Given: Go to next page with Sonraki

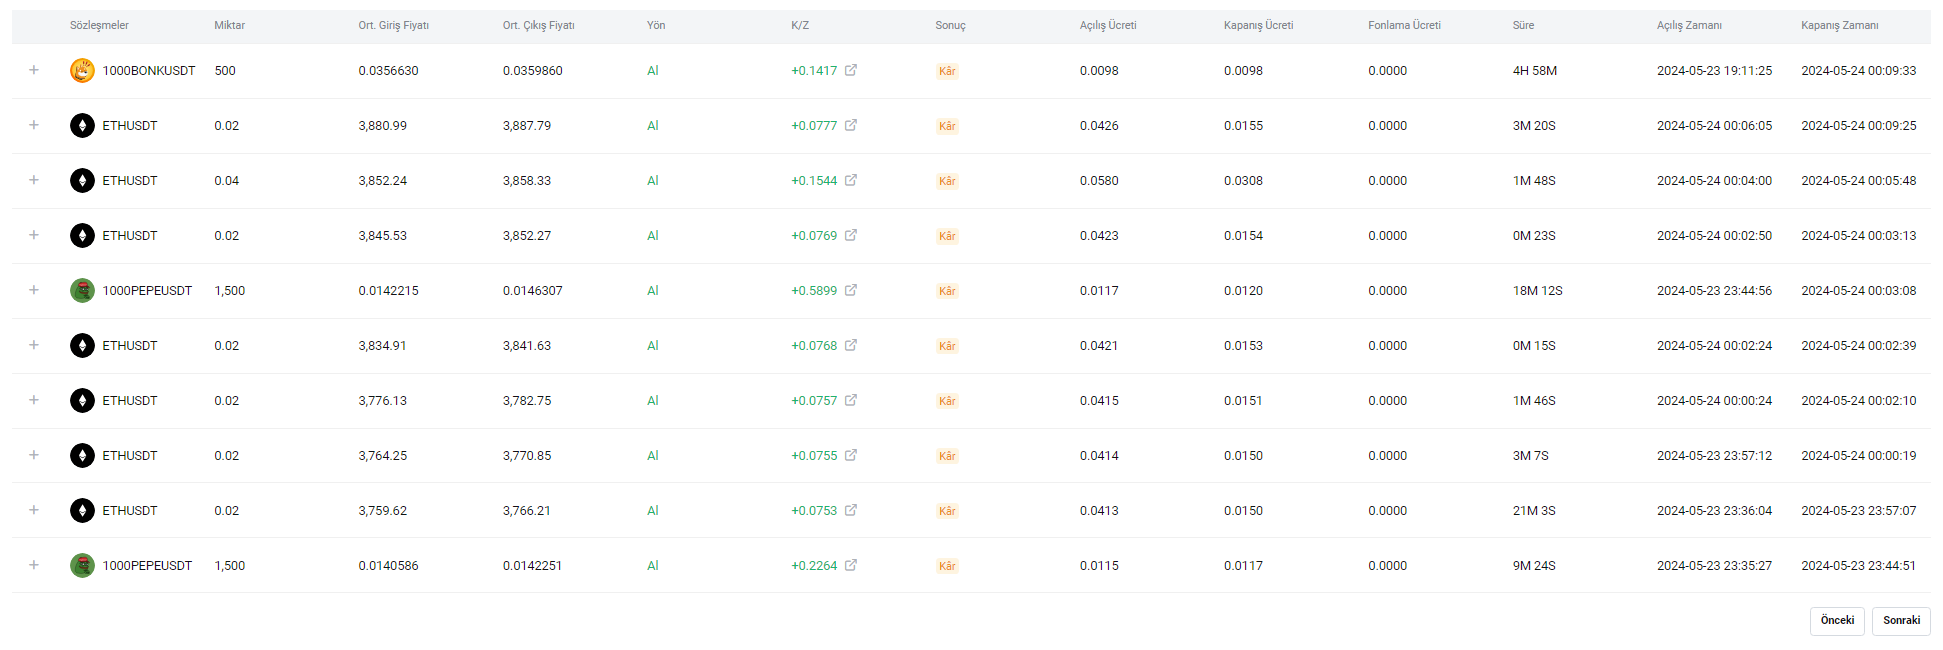Looking at the screenshot, I should tap(1901, 621).
